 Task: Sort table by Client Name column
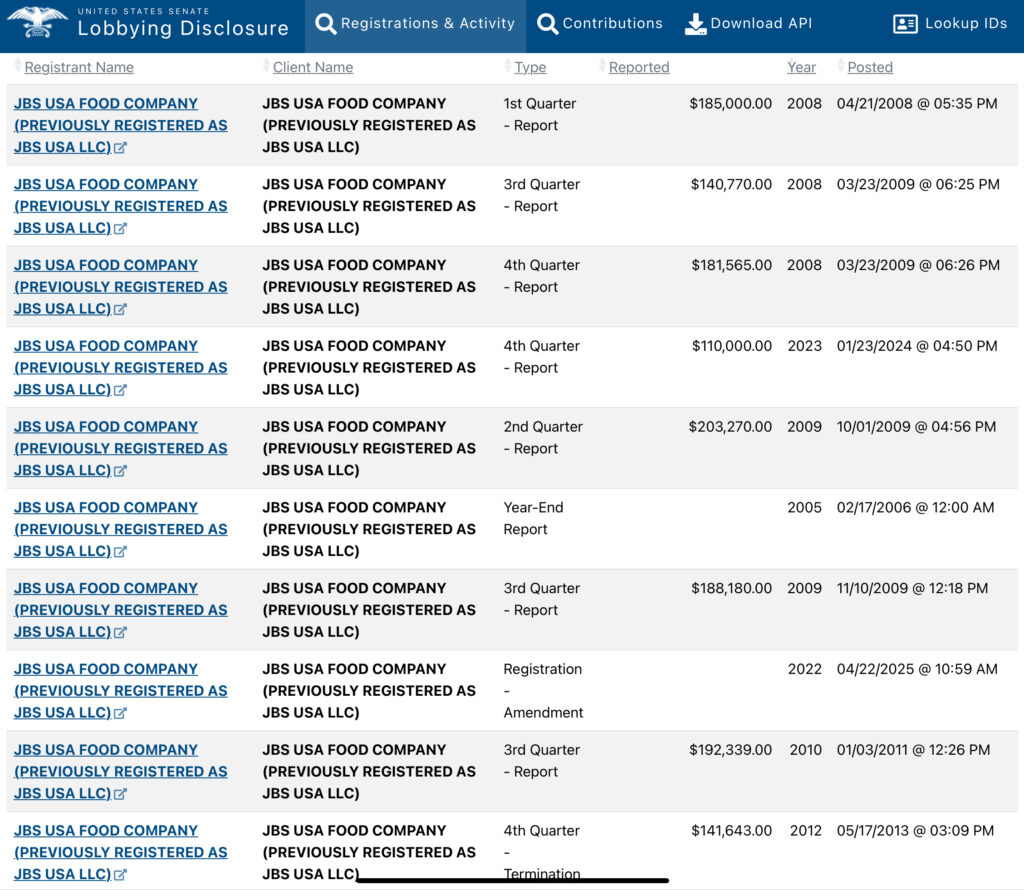312,67
